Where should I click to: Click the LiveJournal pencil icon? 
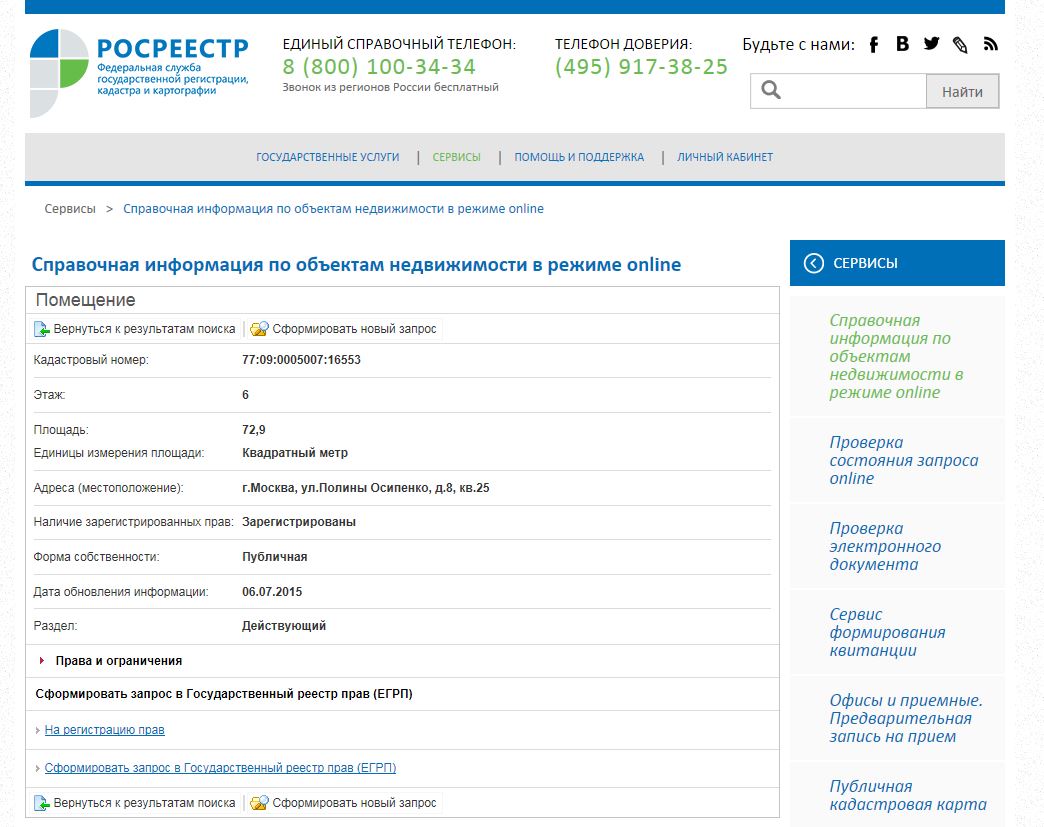960,44
